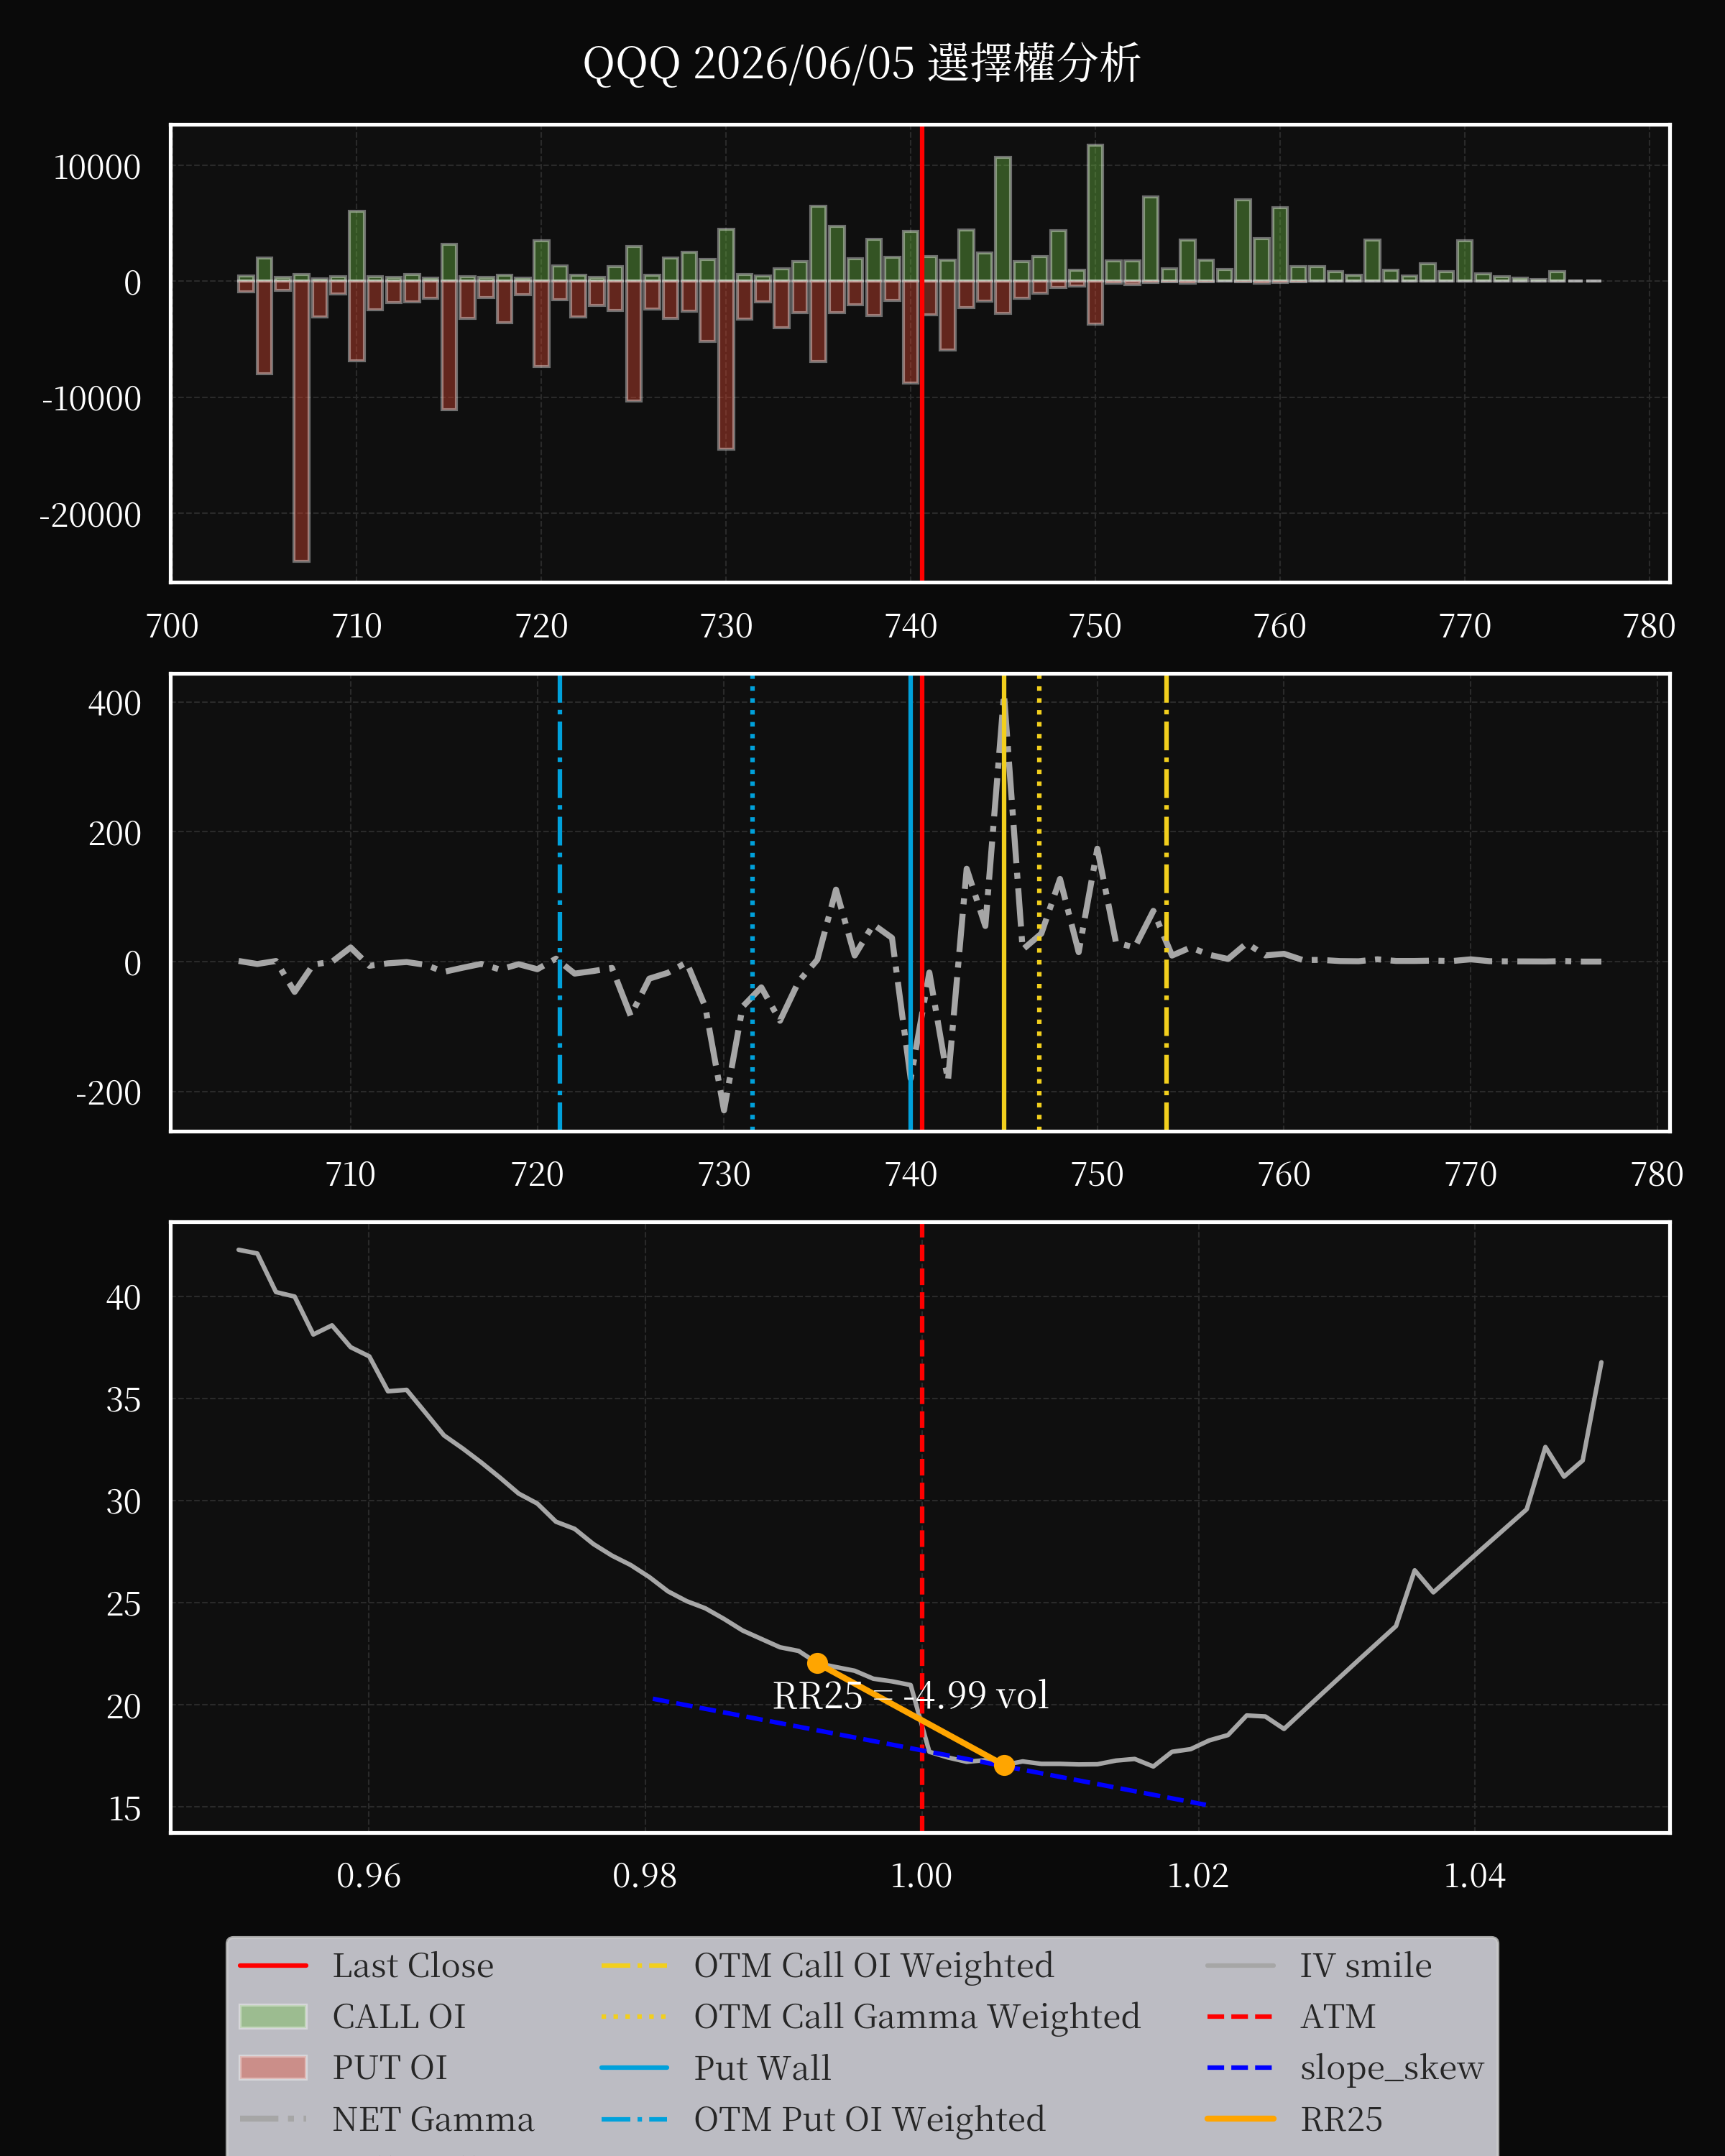Click the '1.00' x-axis label in smile chart

click(x=921, y=1876)
